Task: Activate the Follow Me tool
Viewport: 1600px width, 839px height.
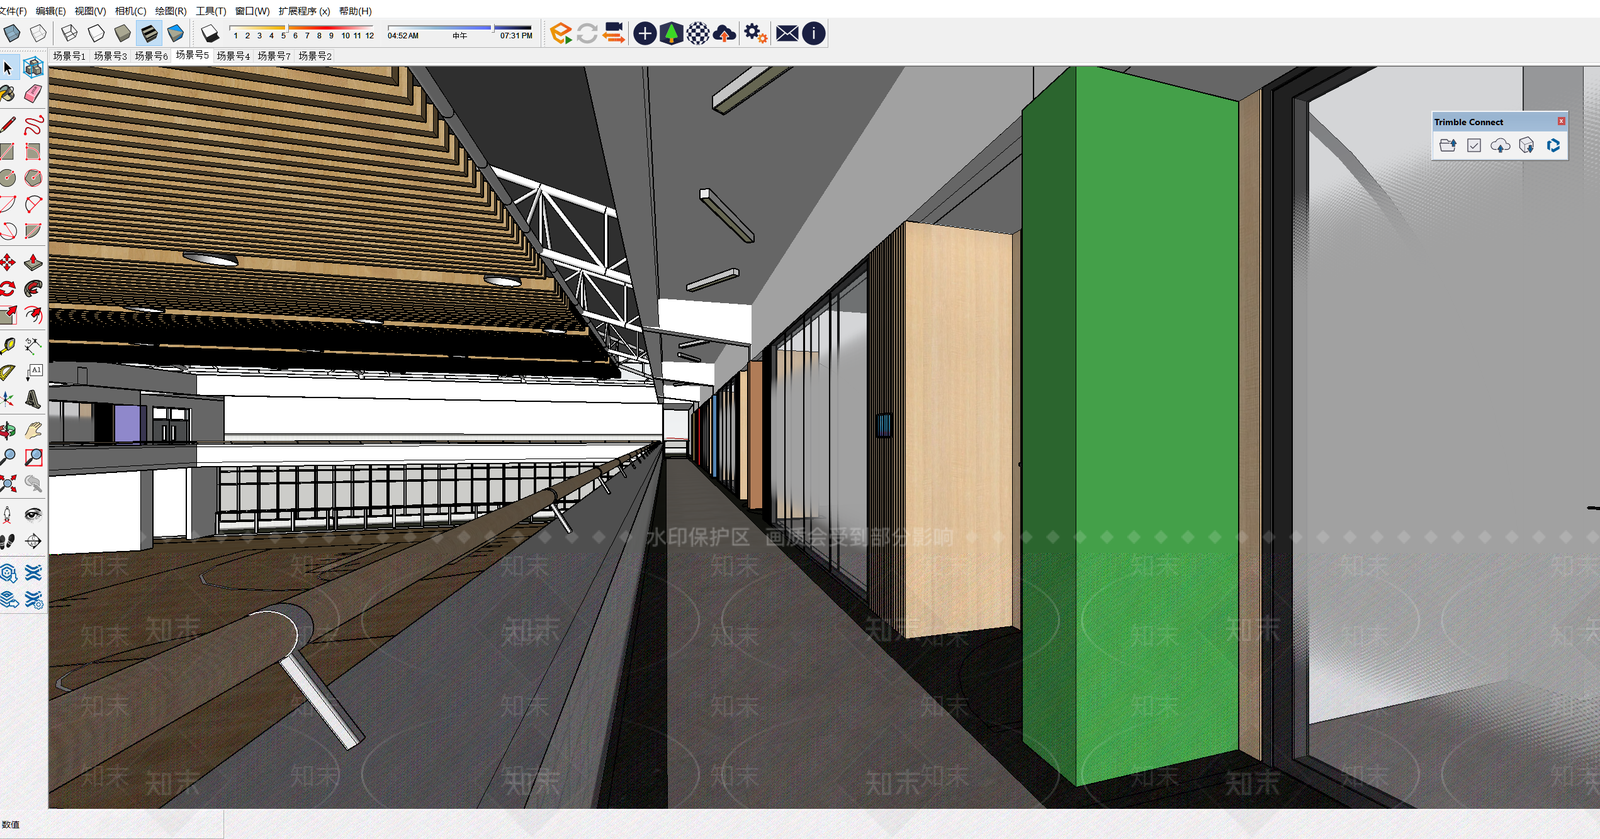Action: (x=33, y=288)
